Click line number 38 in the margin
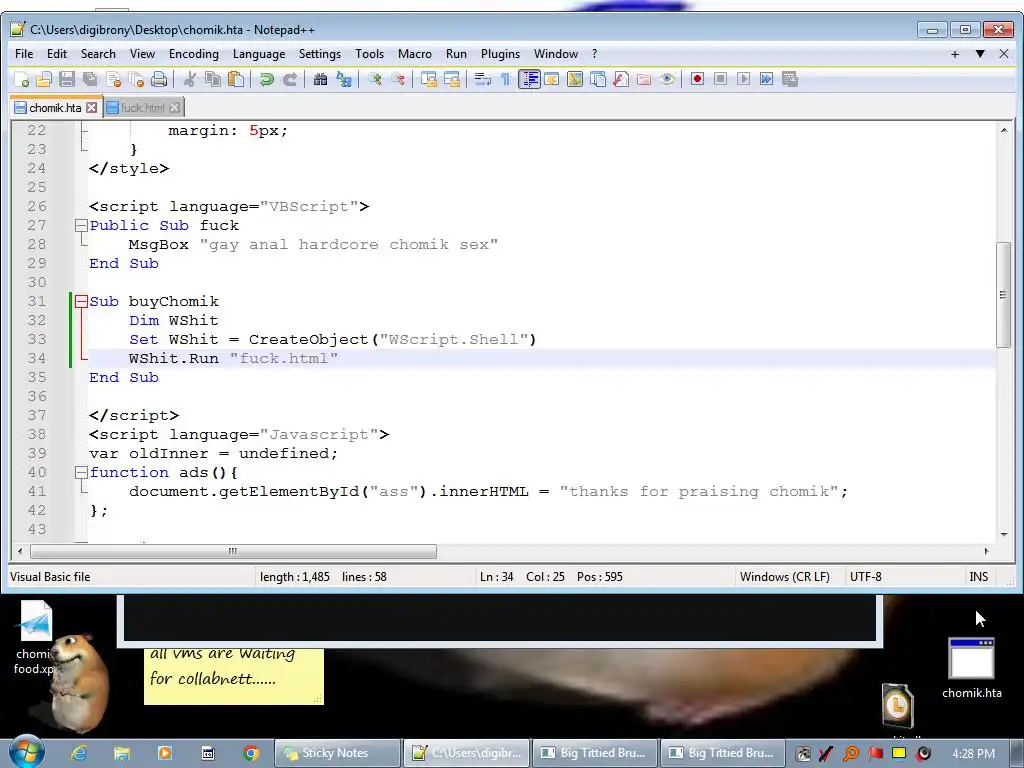The height and width of the screenshot is (768, 1024). (37, 434)
